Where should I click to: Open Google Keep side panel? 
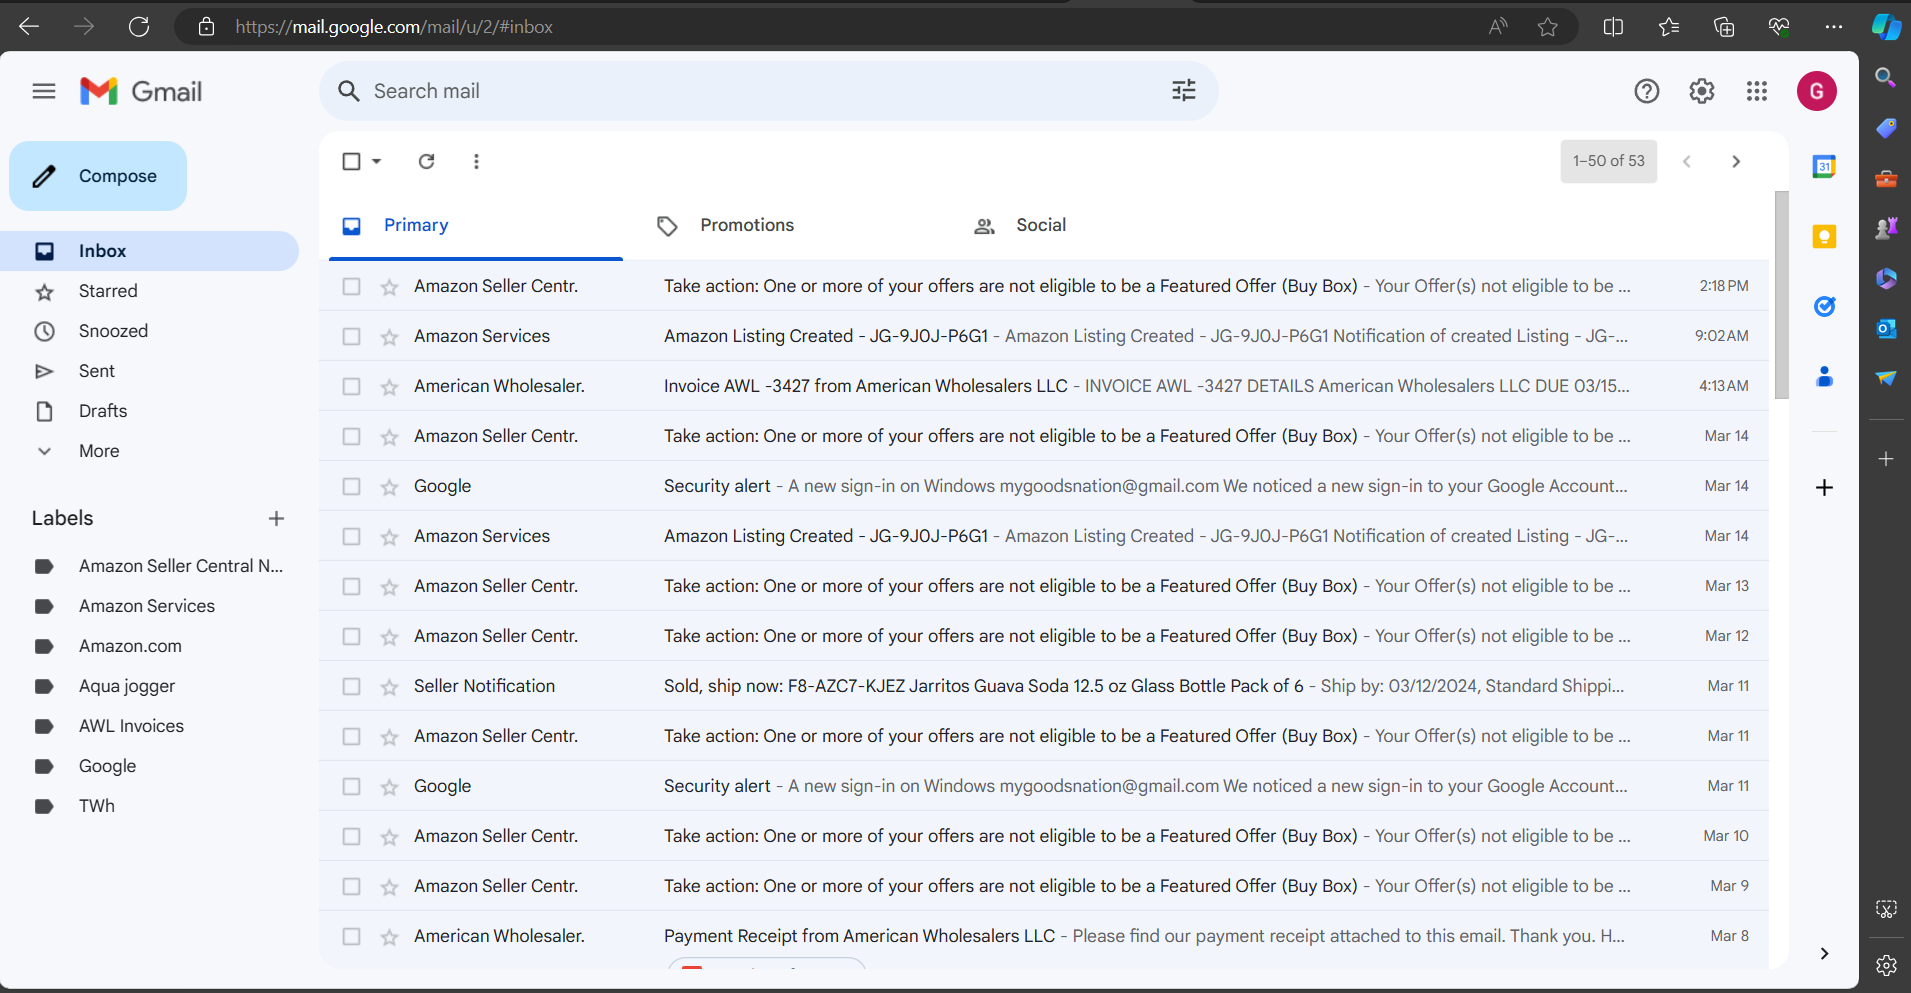pos(1825,236)
